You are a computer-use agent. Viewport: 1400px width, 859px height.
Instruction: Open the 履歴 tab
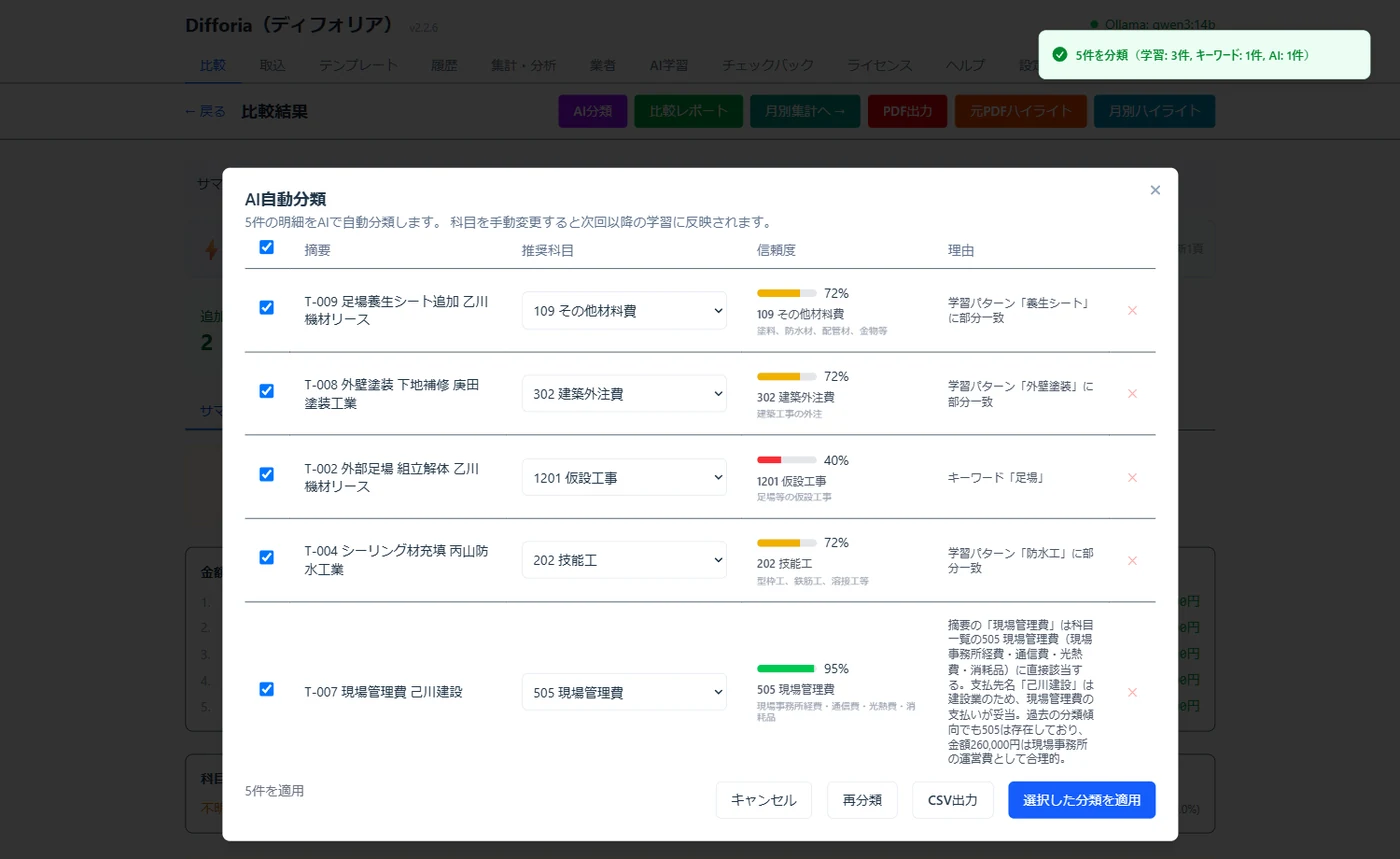click(444, 65)
